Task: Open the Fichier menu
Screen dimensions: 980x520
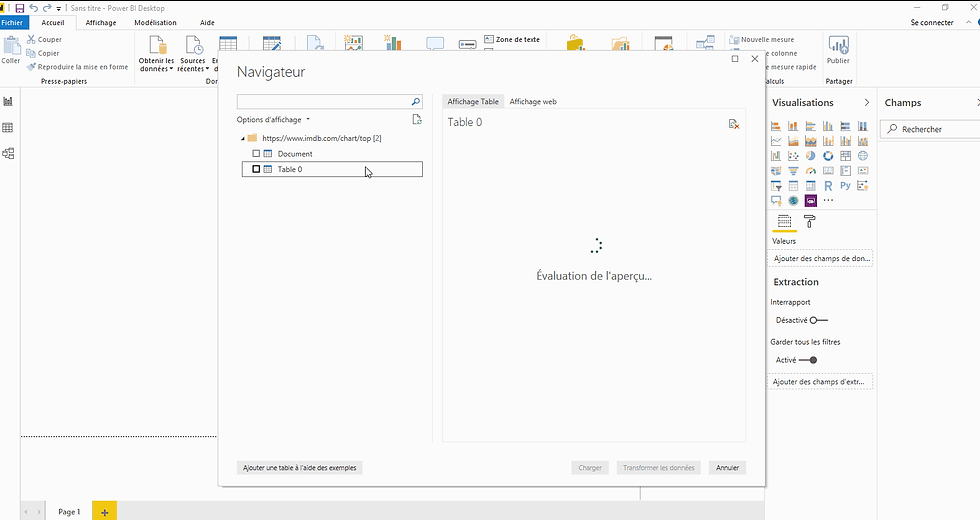Action: [12, 22]
